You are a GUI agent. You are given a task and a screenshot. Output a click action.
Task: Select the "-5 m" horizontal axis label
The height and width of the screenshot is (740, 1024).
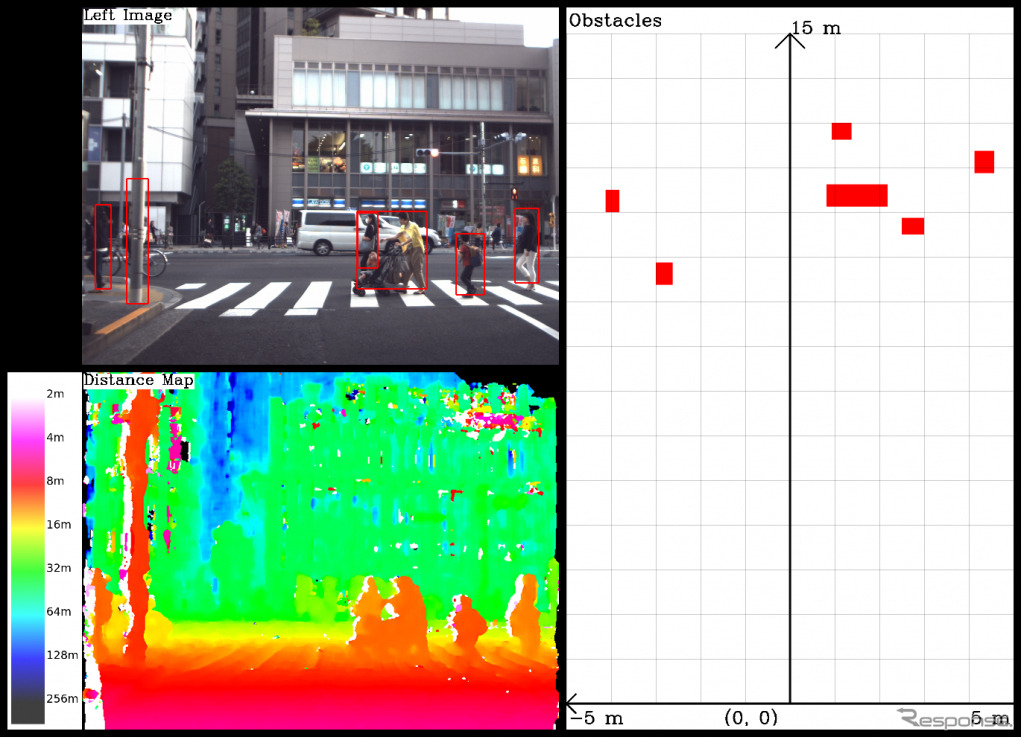point(596,718)
